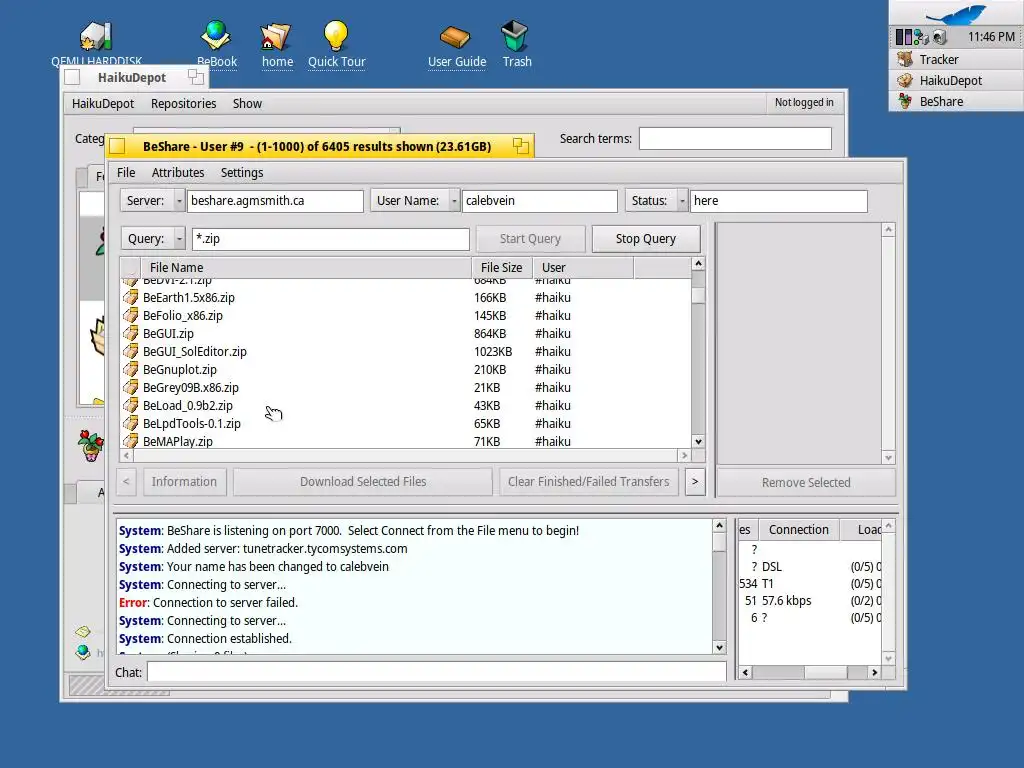
Task: Open the Show menu in HaikuDepot
Action: tap(247, 103)
